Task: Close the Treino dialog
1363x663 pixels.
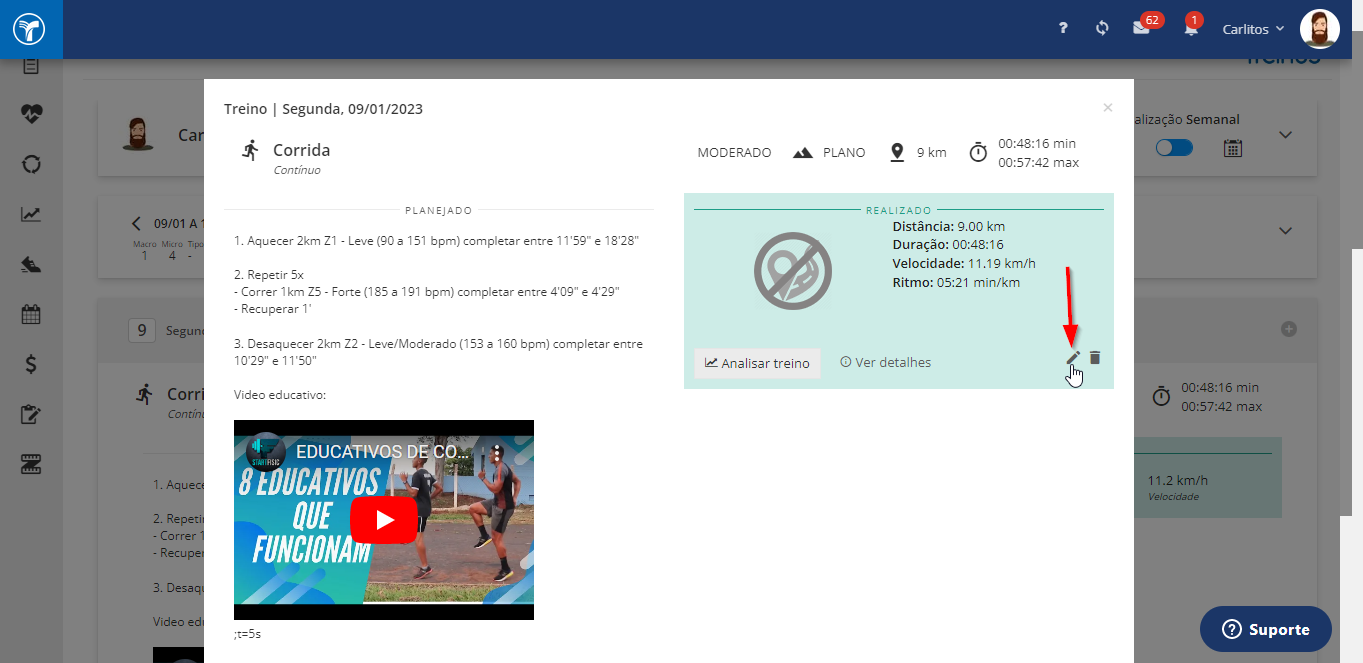Action: pyautogui.click(x=1107, y=107)
